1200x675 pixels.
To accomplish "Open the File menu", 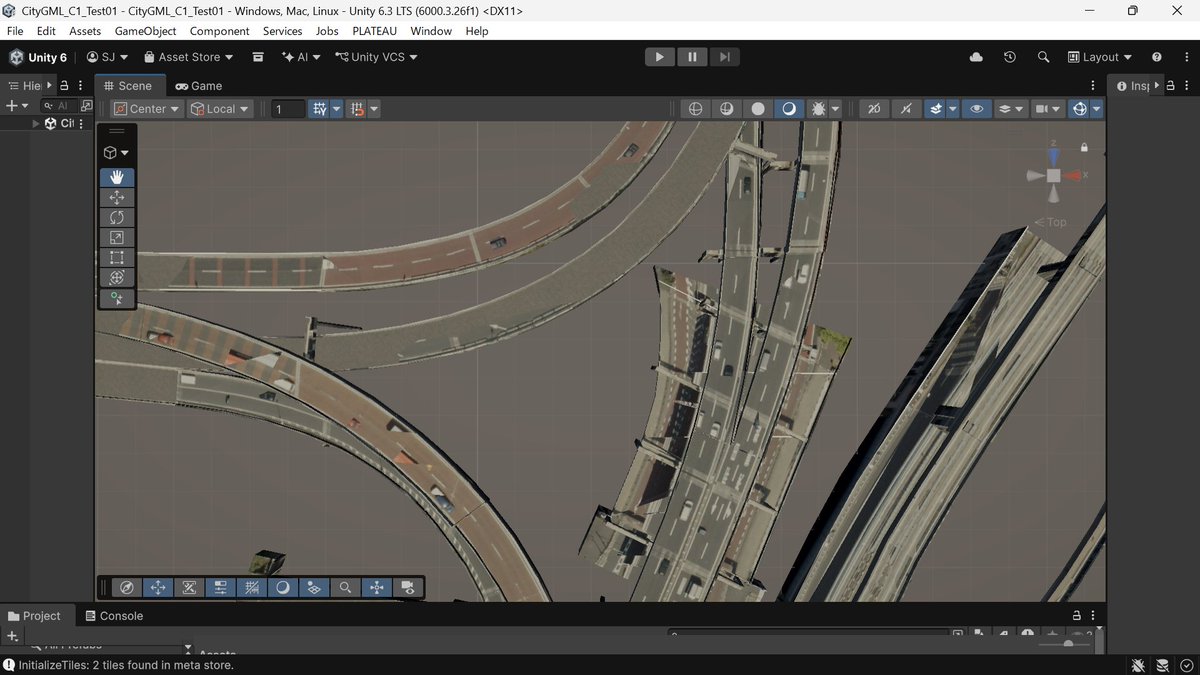I will pyautogui.click(x=15, y=31).
